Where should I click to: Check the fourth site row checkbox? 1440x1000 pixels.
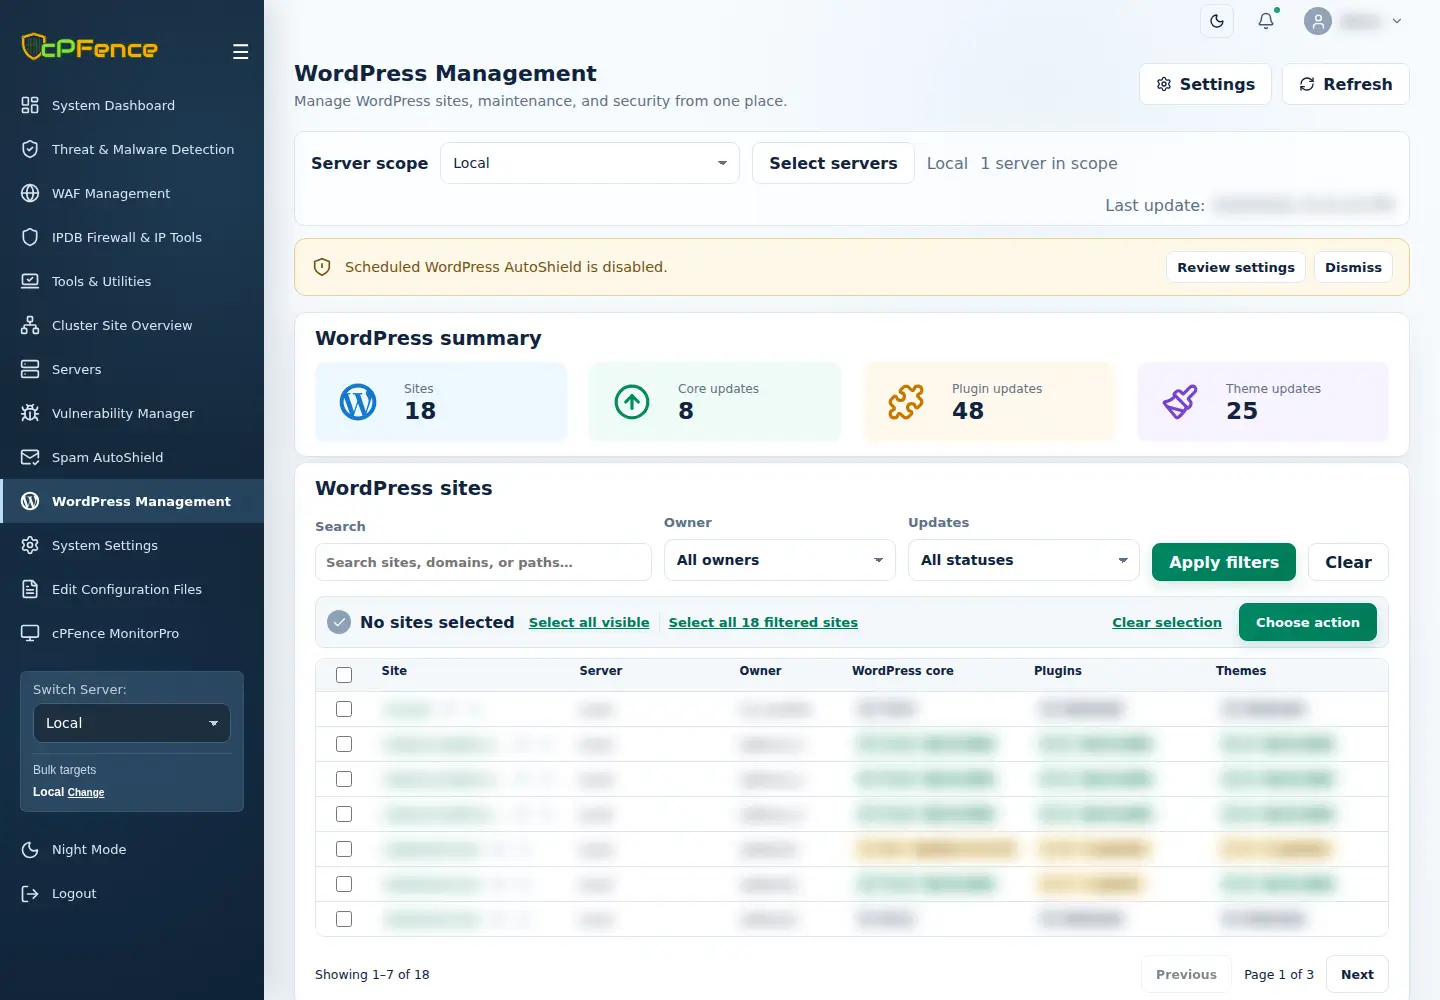click(344, 814)
